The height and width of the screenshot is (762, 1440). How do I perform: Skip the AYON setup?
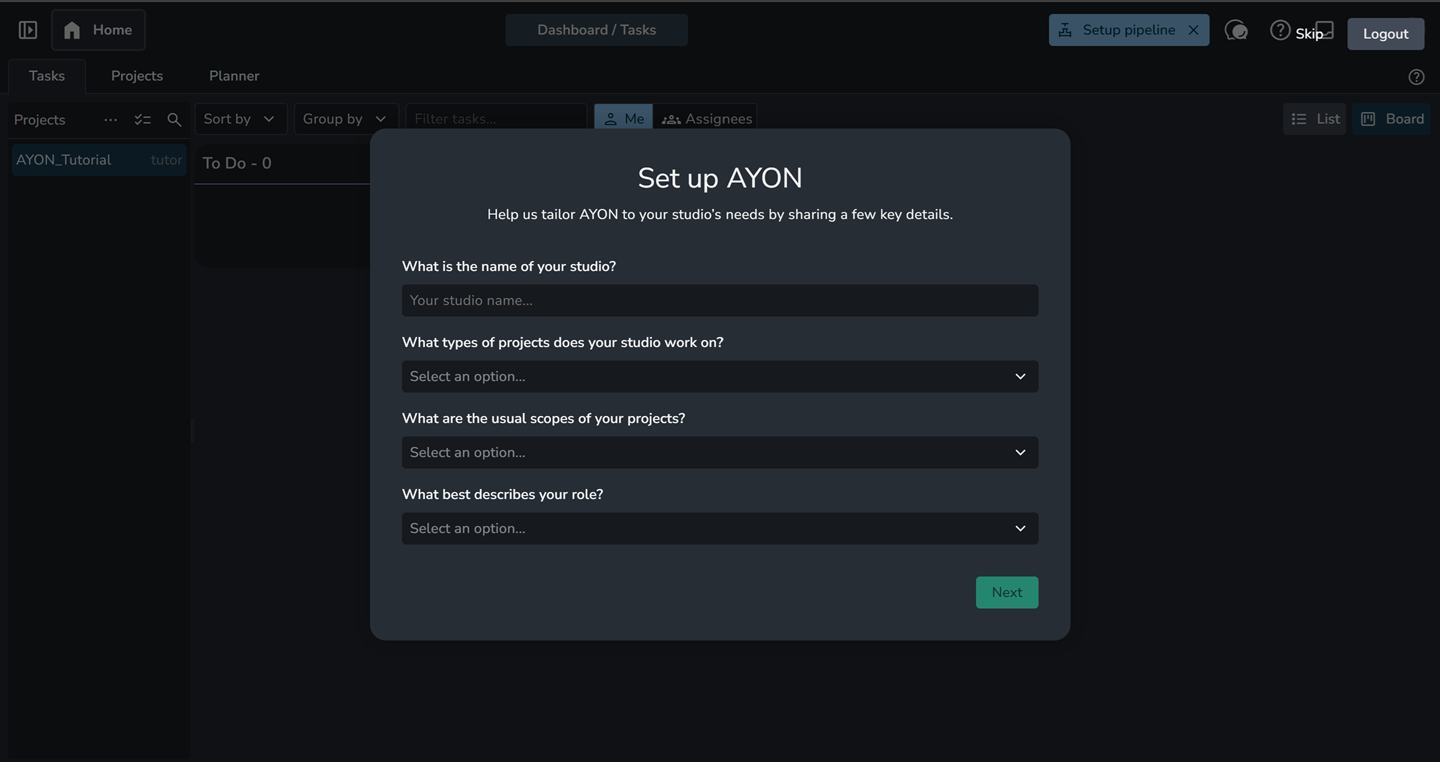[x=1309, y=34]
